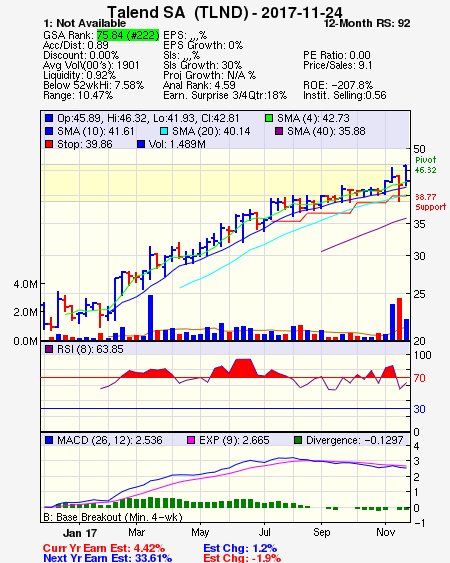Click the blue Op/Hi/Lo/Cl legend square

pyautogui.click(x=49, y=118)
